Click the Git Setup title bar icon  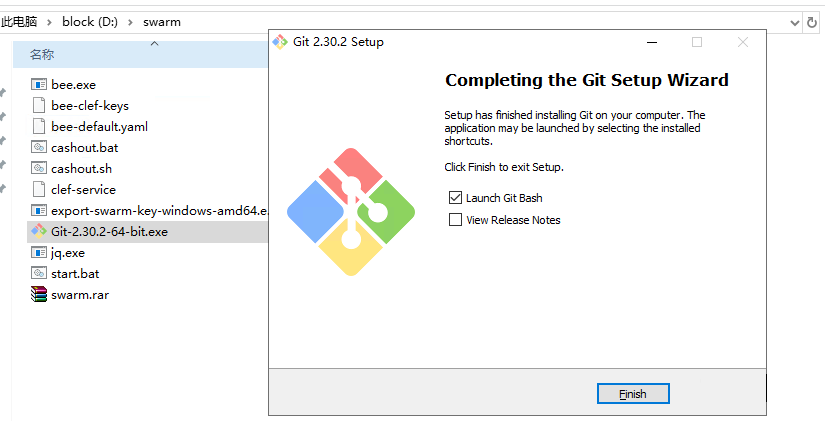[x=281, y=42]
